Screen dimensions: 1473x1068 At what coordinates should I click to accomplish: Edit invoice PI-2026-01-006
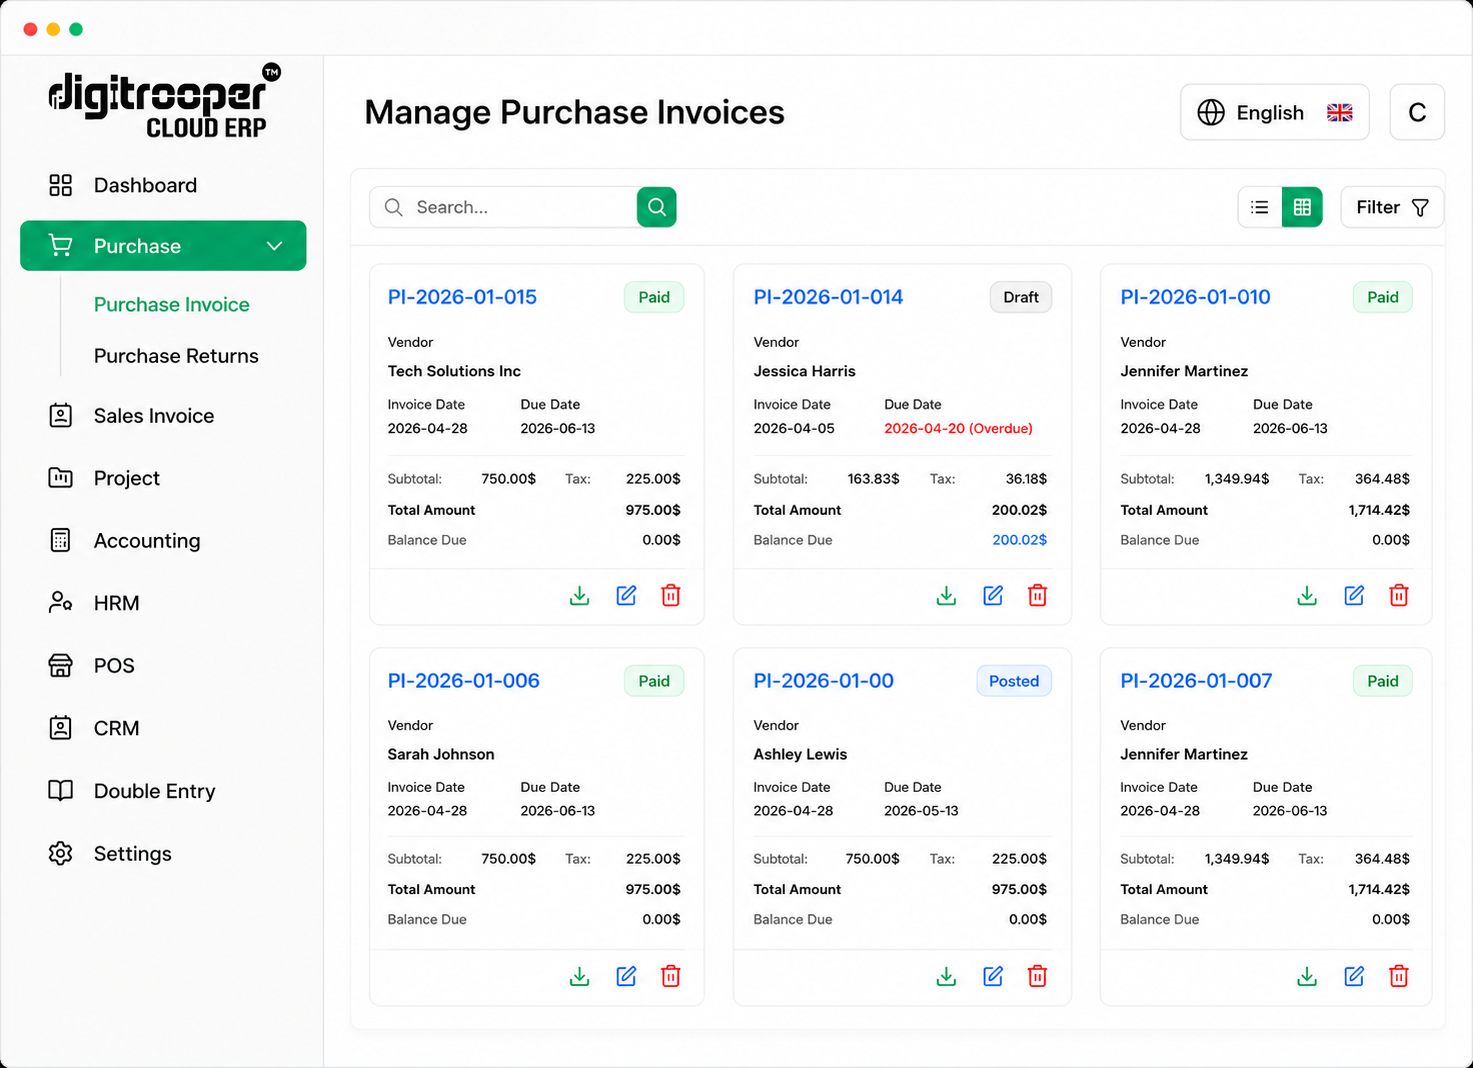626,976
